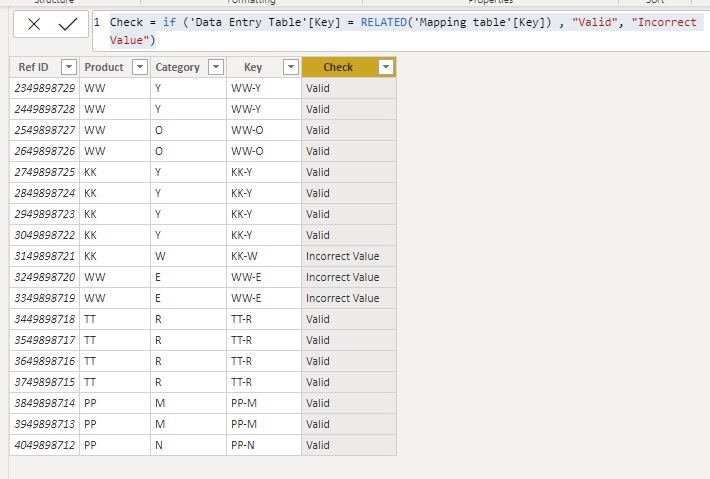This screenshot has height=479, width=710.
Task: Select Product TT cell for Ref ID 3449898718
Action: [115, 319]
